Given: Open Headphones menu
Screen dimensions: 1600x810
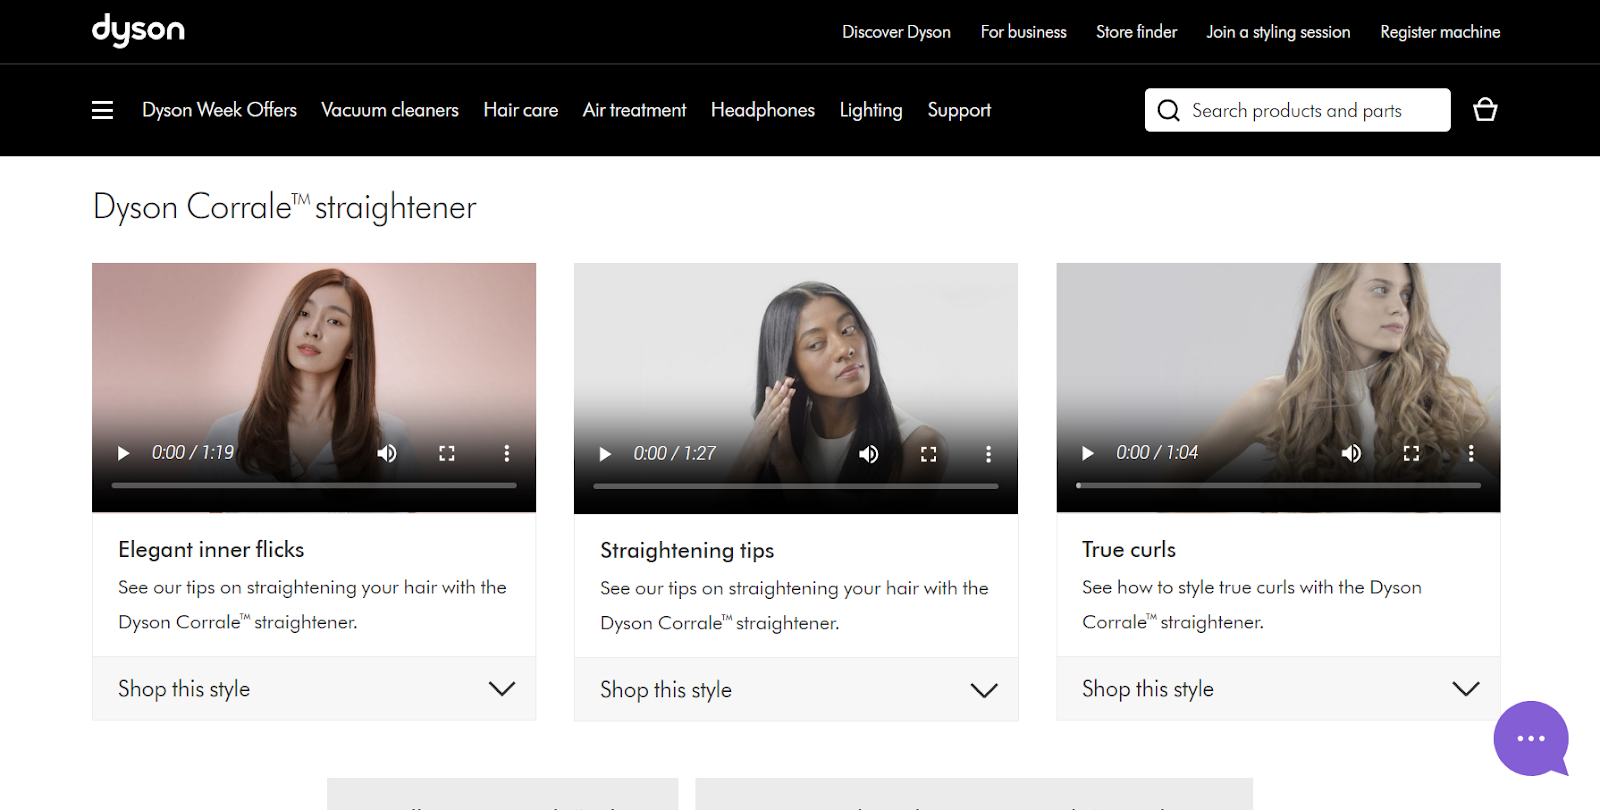Looking at the screenshot, I should 763,110.
